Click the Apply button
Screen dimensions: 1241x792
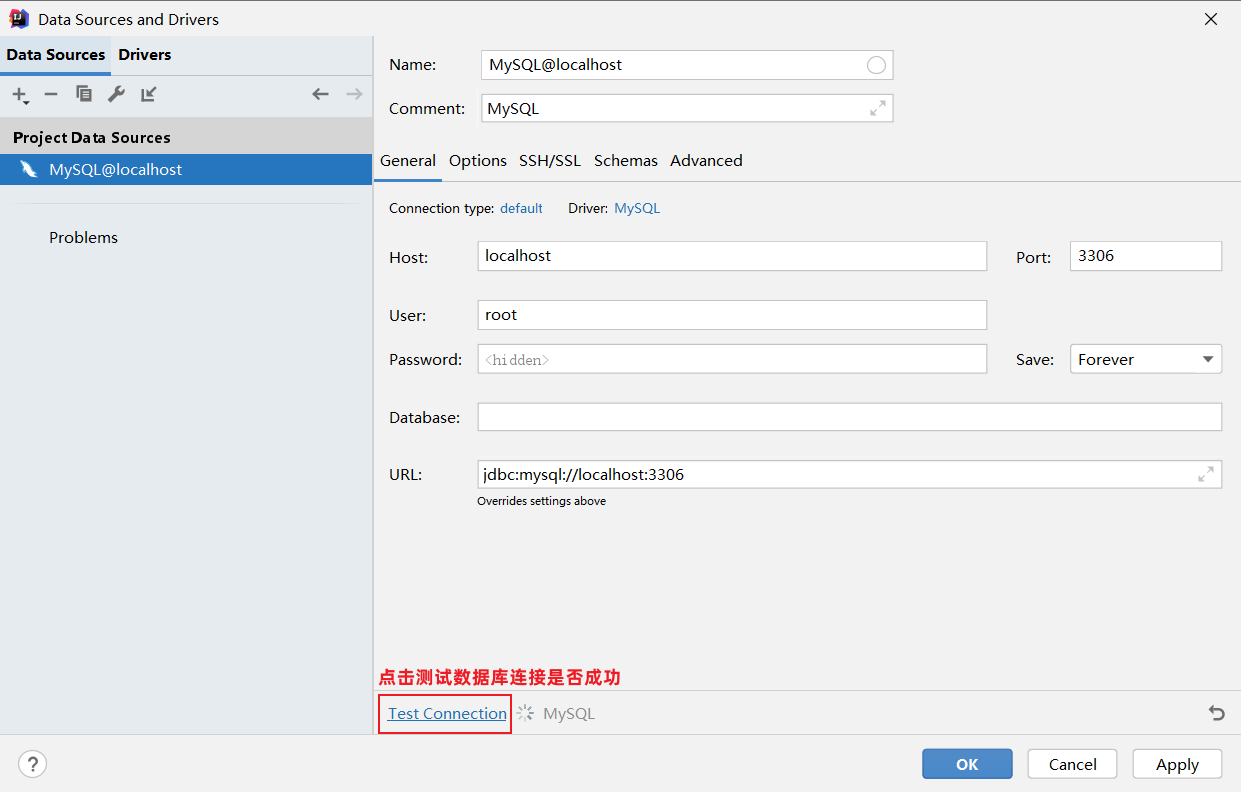coord(1177,764)
